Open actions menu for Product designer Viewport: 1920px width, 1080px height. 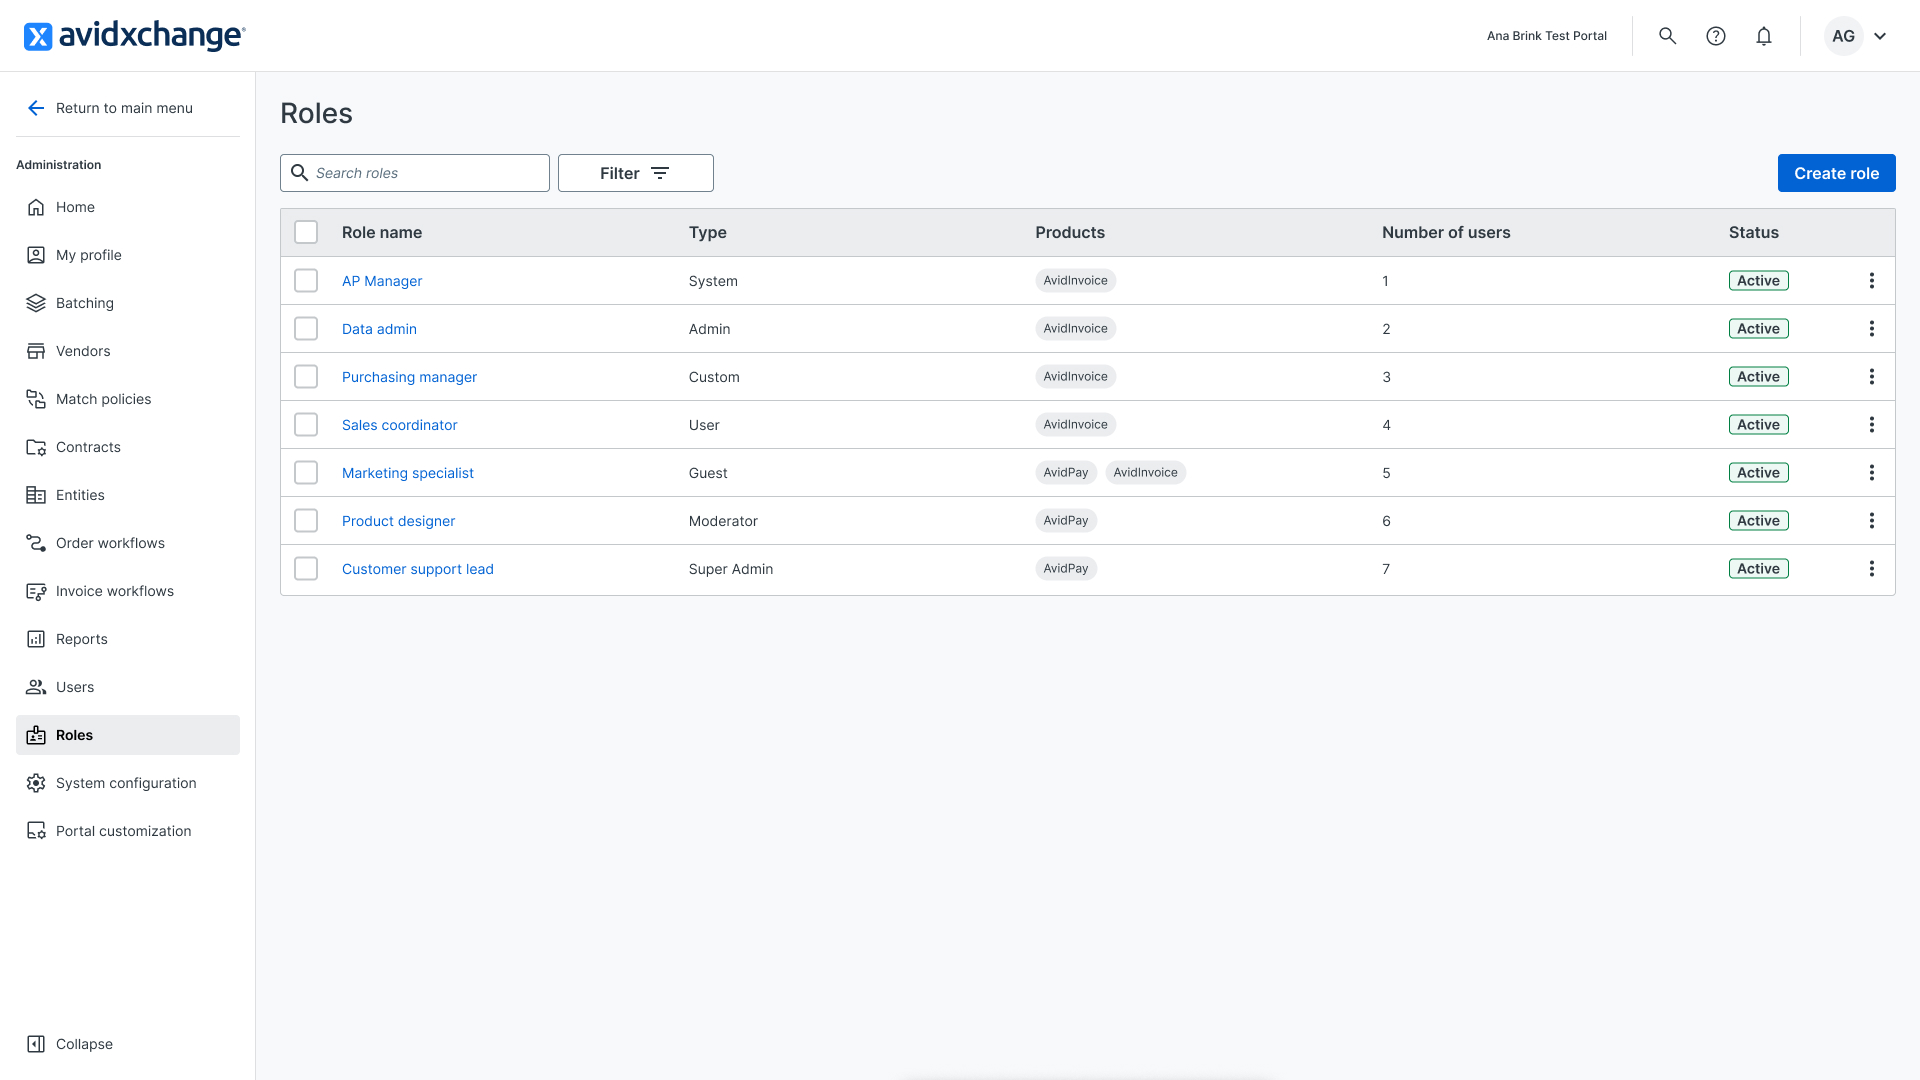[1872, 521]
